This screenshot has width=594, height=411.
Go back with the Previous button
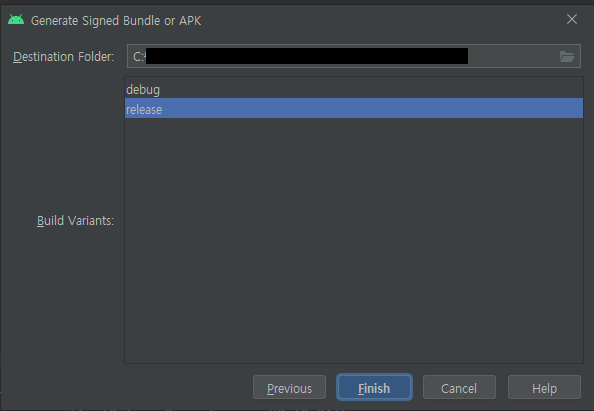(289, 388)
